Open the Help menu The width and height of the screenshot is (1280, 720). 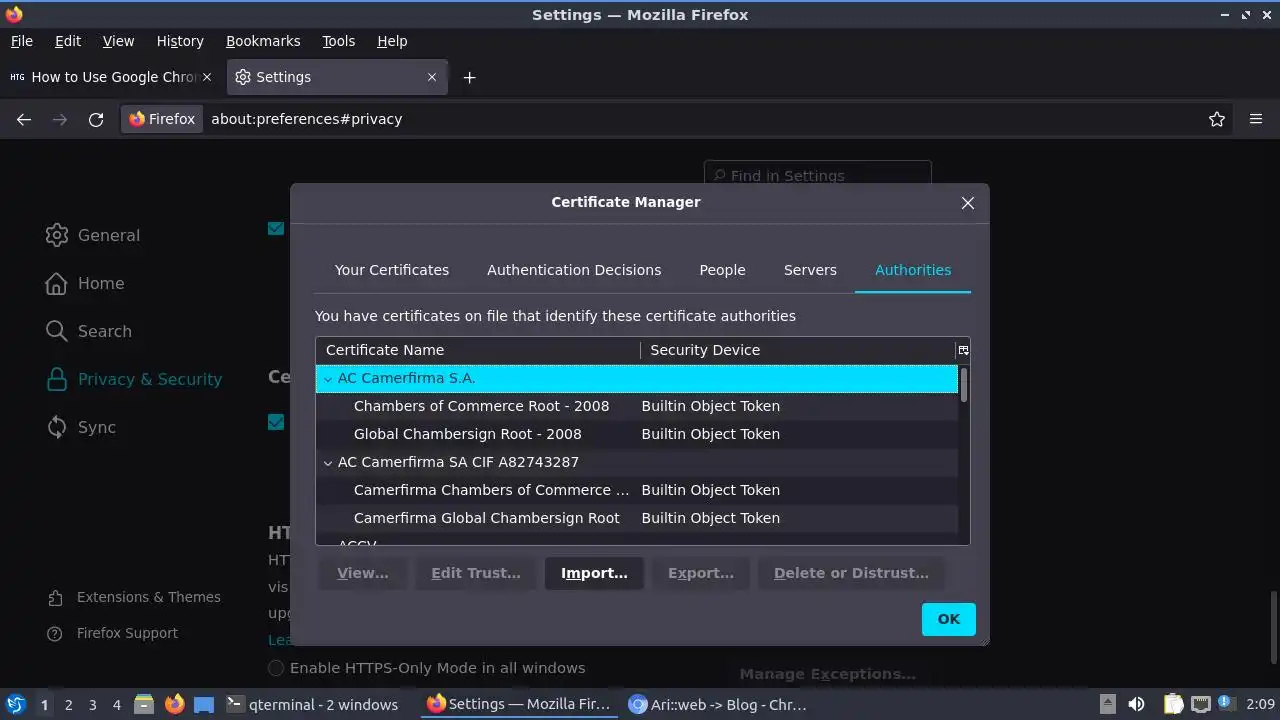(x=392, y=41)
